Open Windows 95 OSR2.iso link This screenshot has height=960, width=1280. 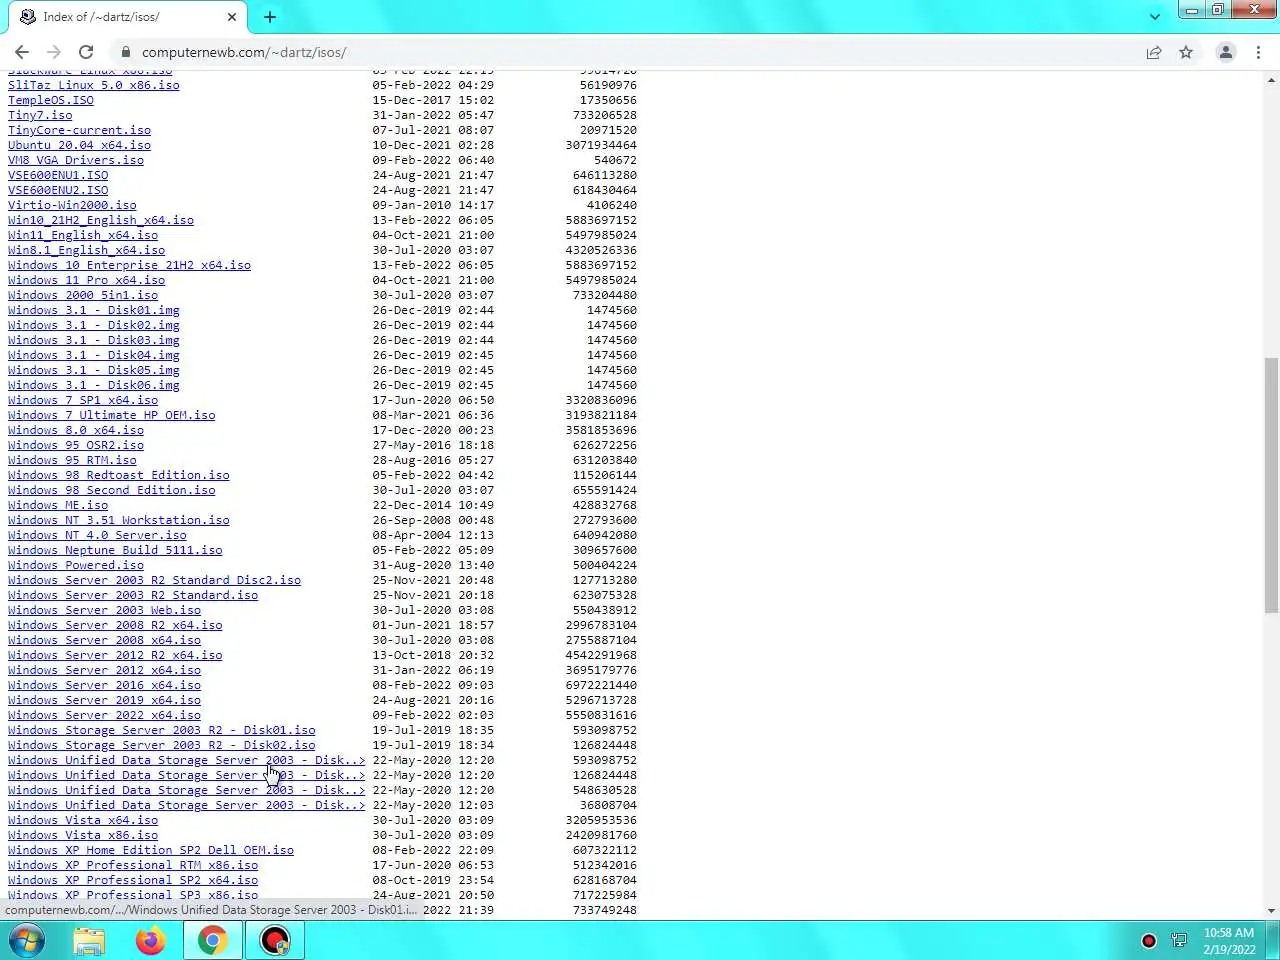pos(76,445)
